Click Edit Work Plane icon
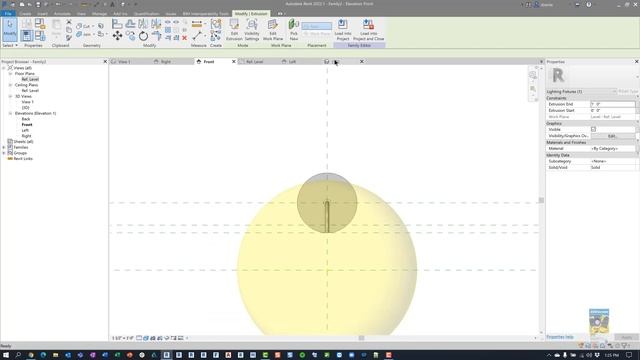Image resolution: width=640 pixels, height=360 pixels. click(273, 29)
